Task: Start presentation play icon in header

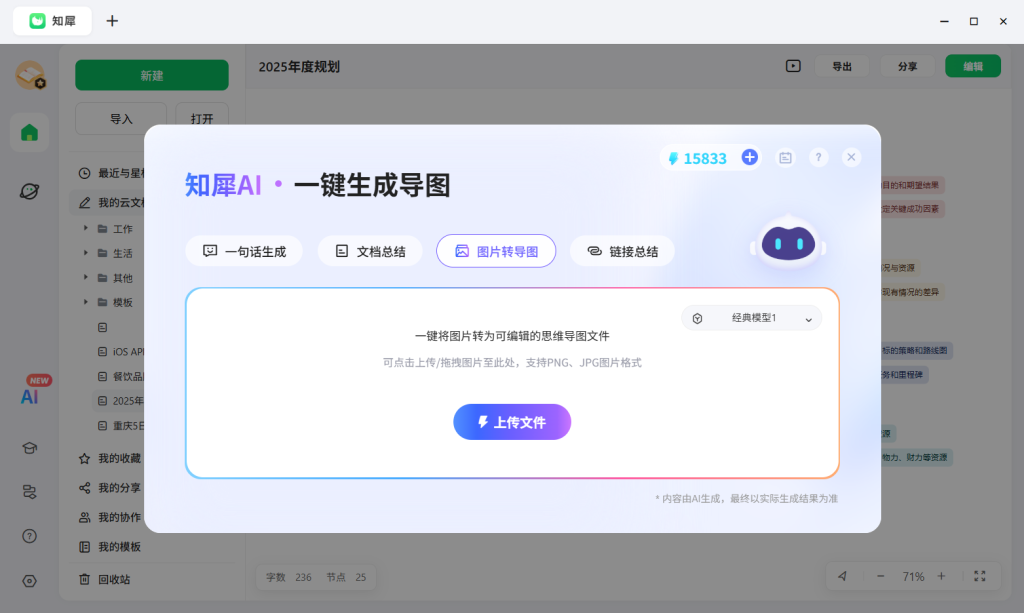Action: pyautogui.click(x=793, y=66)
